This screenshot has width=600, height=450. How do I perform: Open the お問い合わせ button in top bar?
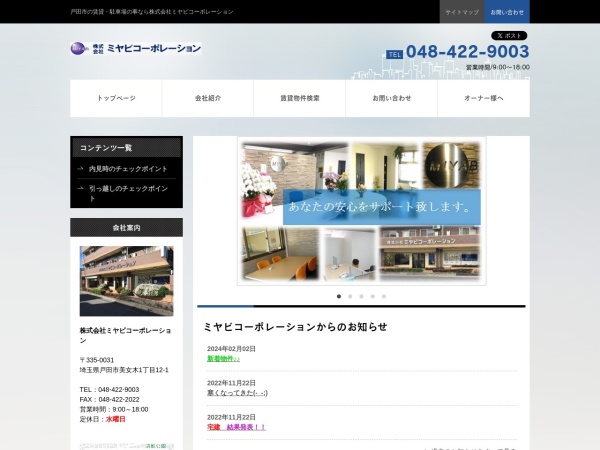click(x=507, y=12)
